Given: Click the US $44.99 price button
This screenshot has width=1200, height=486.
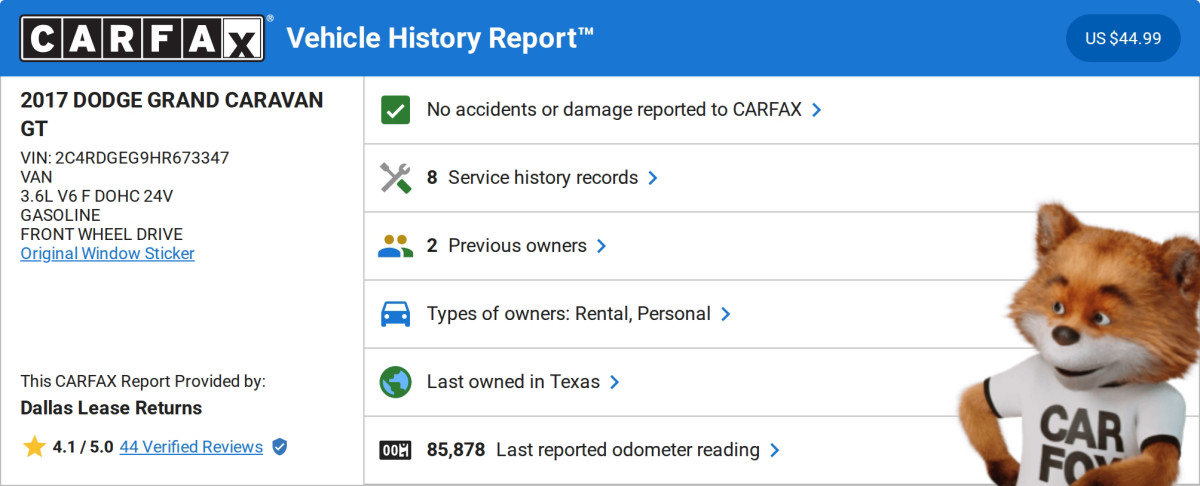Looking at the screenshot, I should tap(1123, 39).
